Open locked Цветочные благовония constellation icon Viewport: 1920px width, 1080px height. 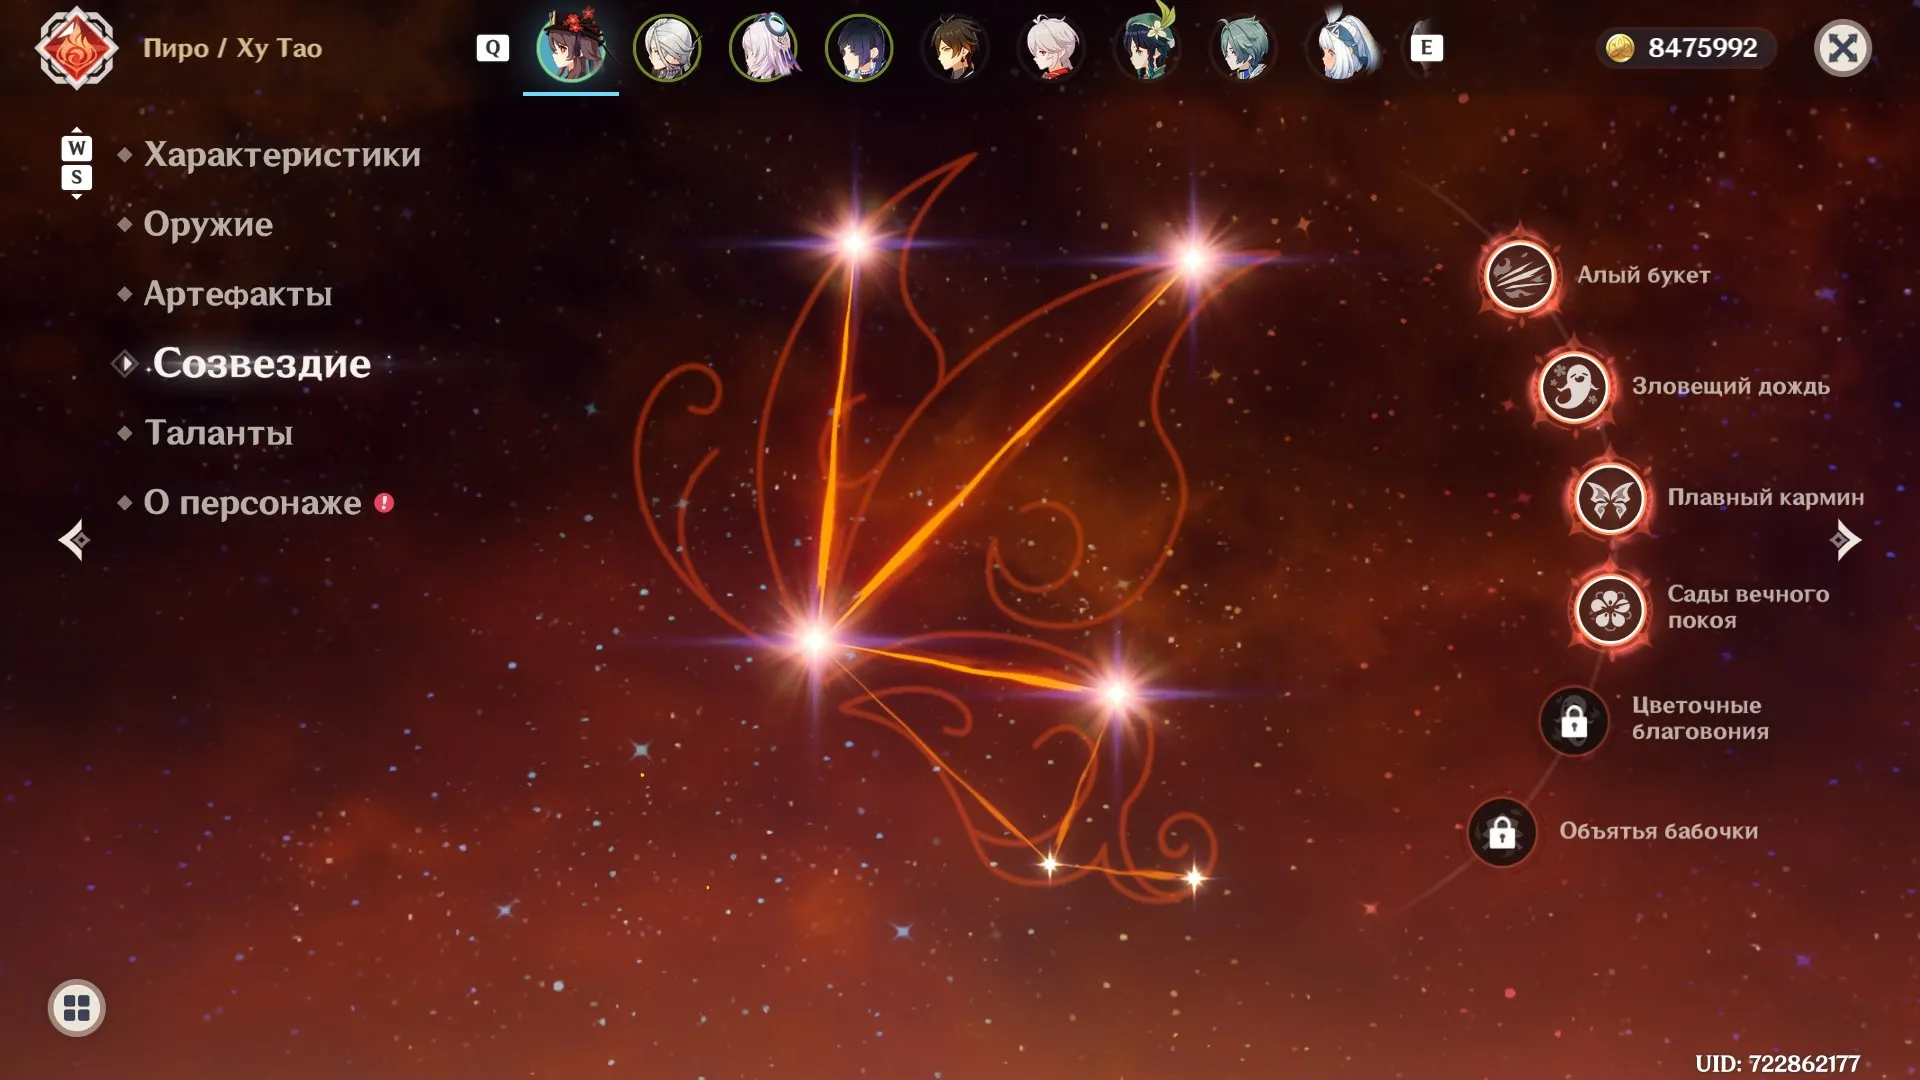pos(1574,720)
